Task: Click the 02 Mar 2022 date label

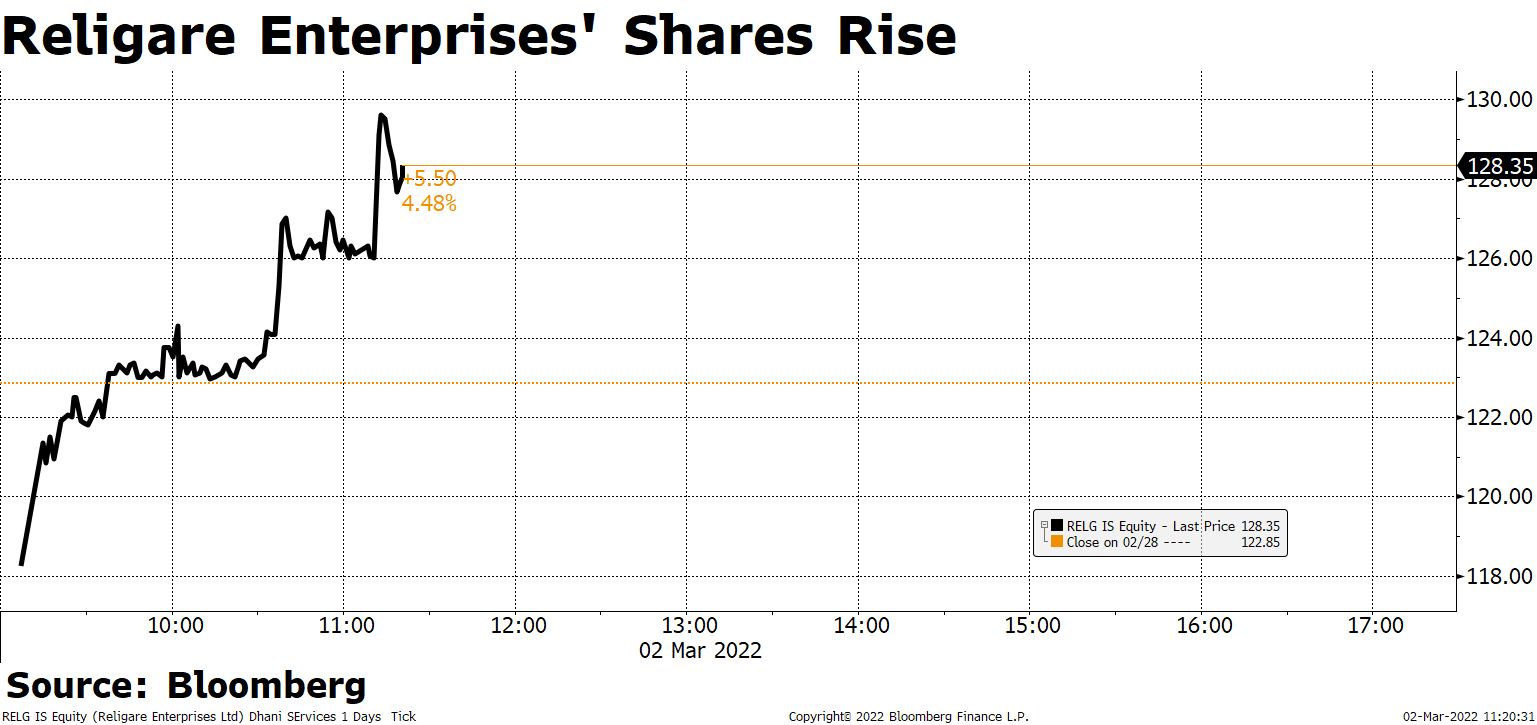Action: [x=700, y=650]
